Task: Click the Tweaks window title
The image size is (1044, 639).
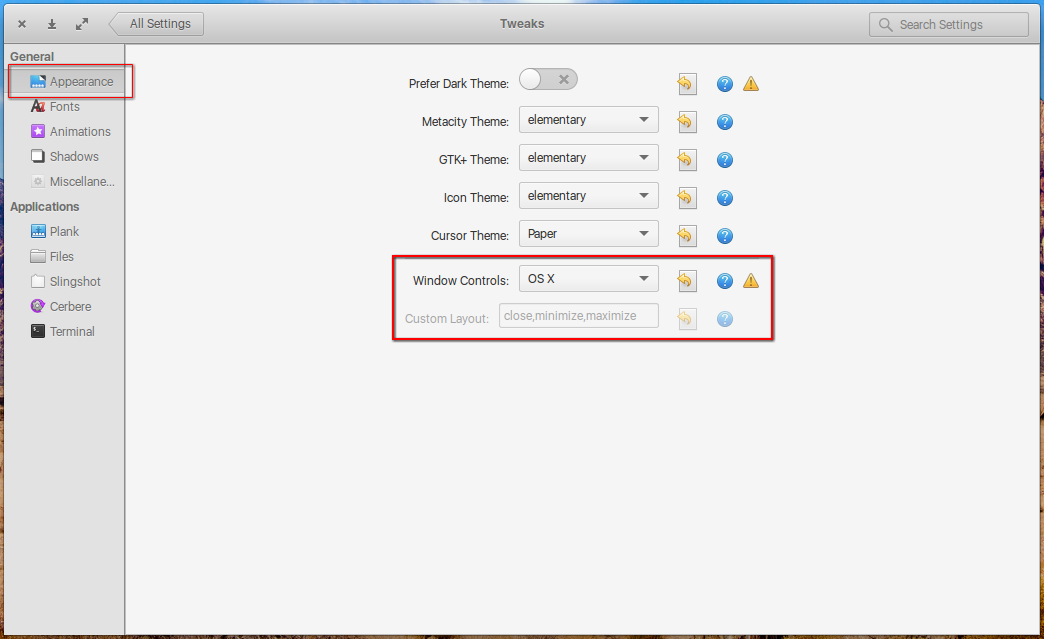Action: coord(522,24)
